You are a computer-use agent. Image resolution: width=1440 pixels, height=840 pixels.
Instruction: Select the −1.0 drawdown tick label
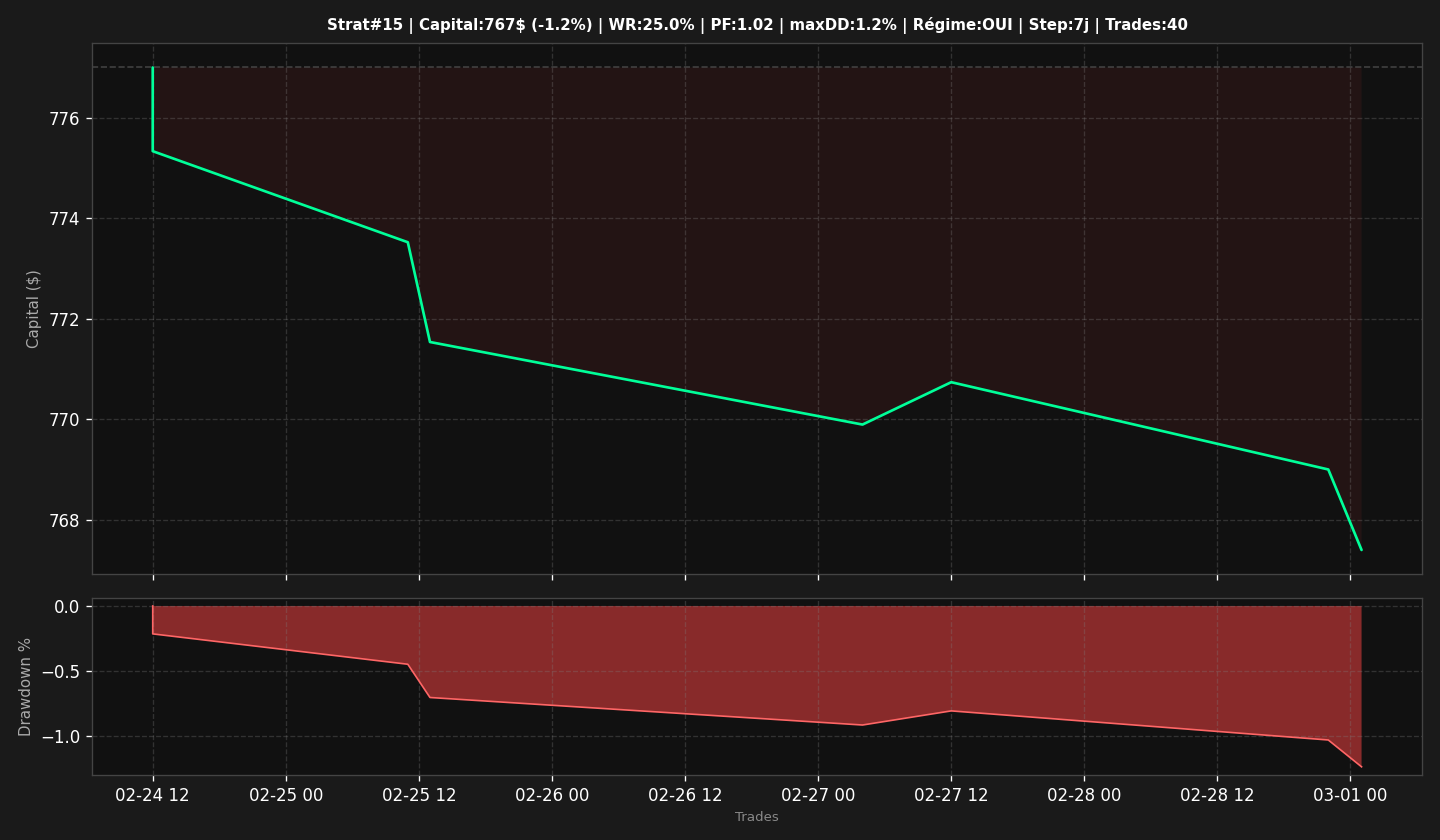(59, 737)
